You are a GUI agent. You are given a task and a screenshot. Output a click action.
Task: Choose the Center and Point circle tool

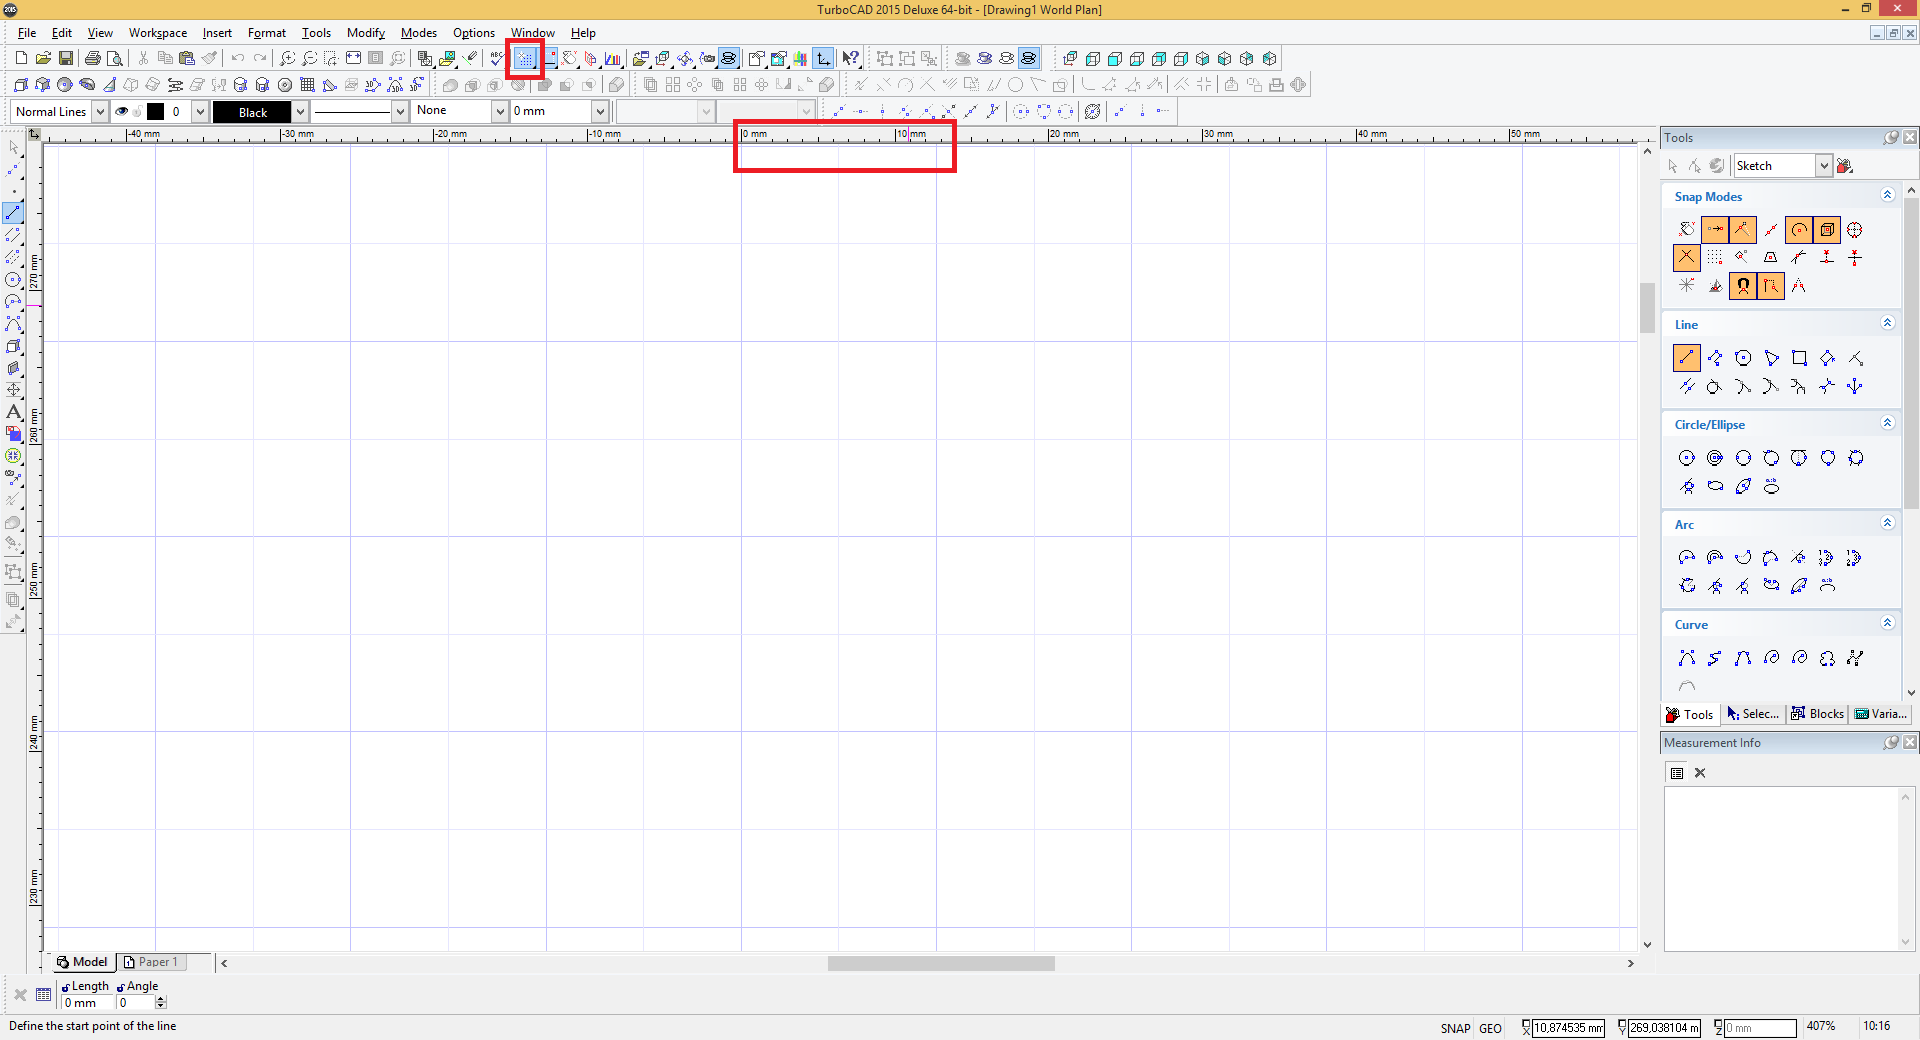(1687, 458)
